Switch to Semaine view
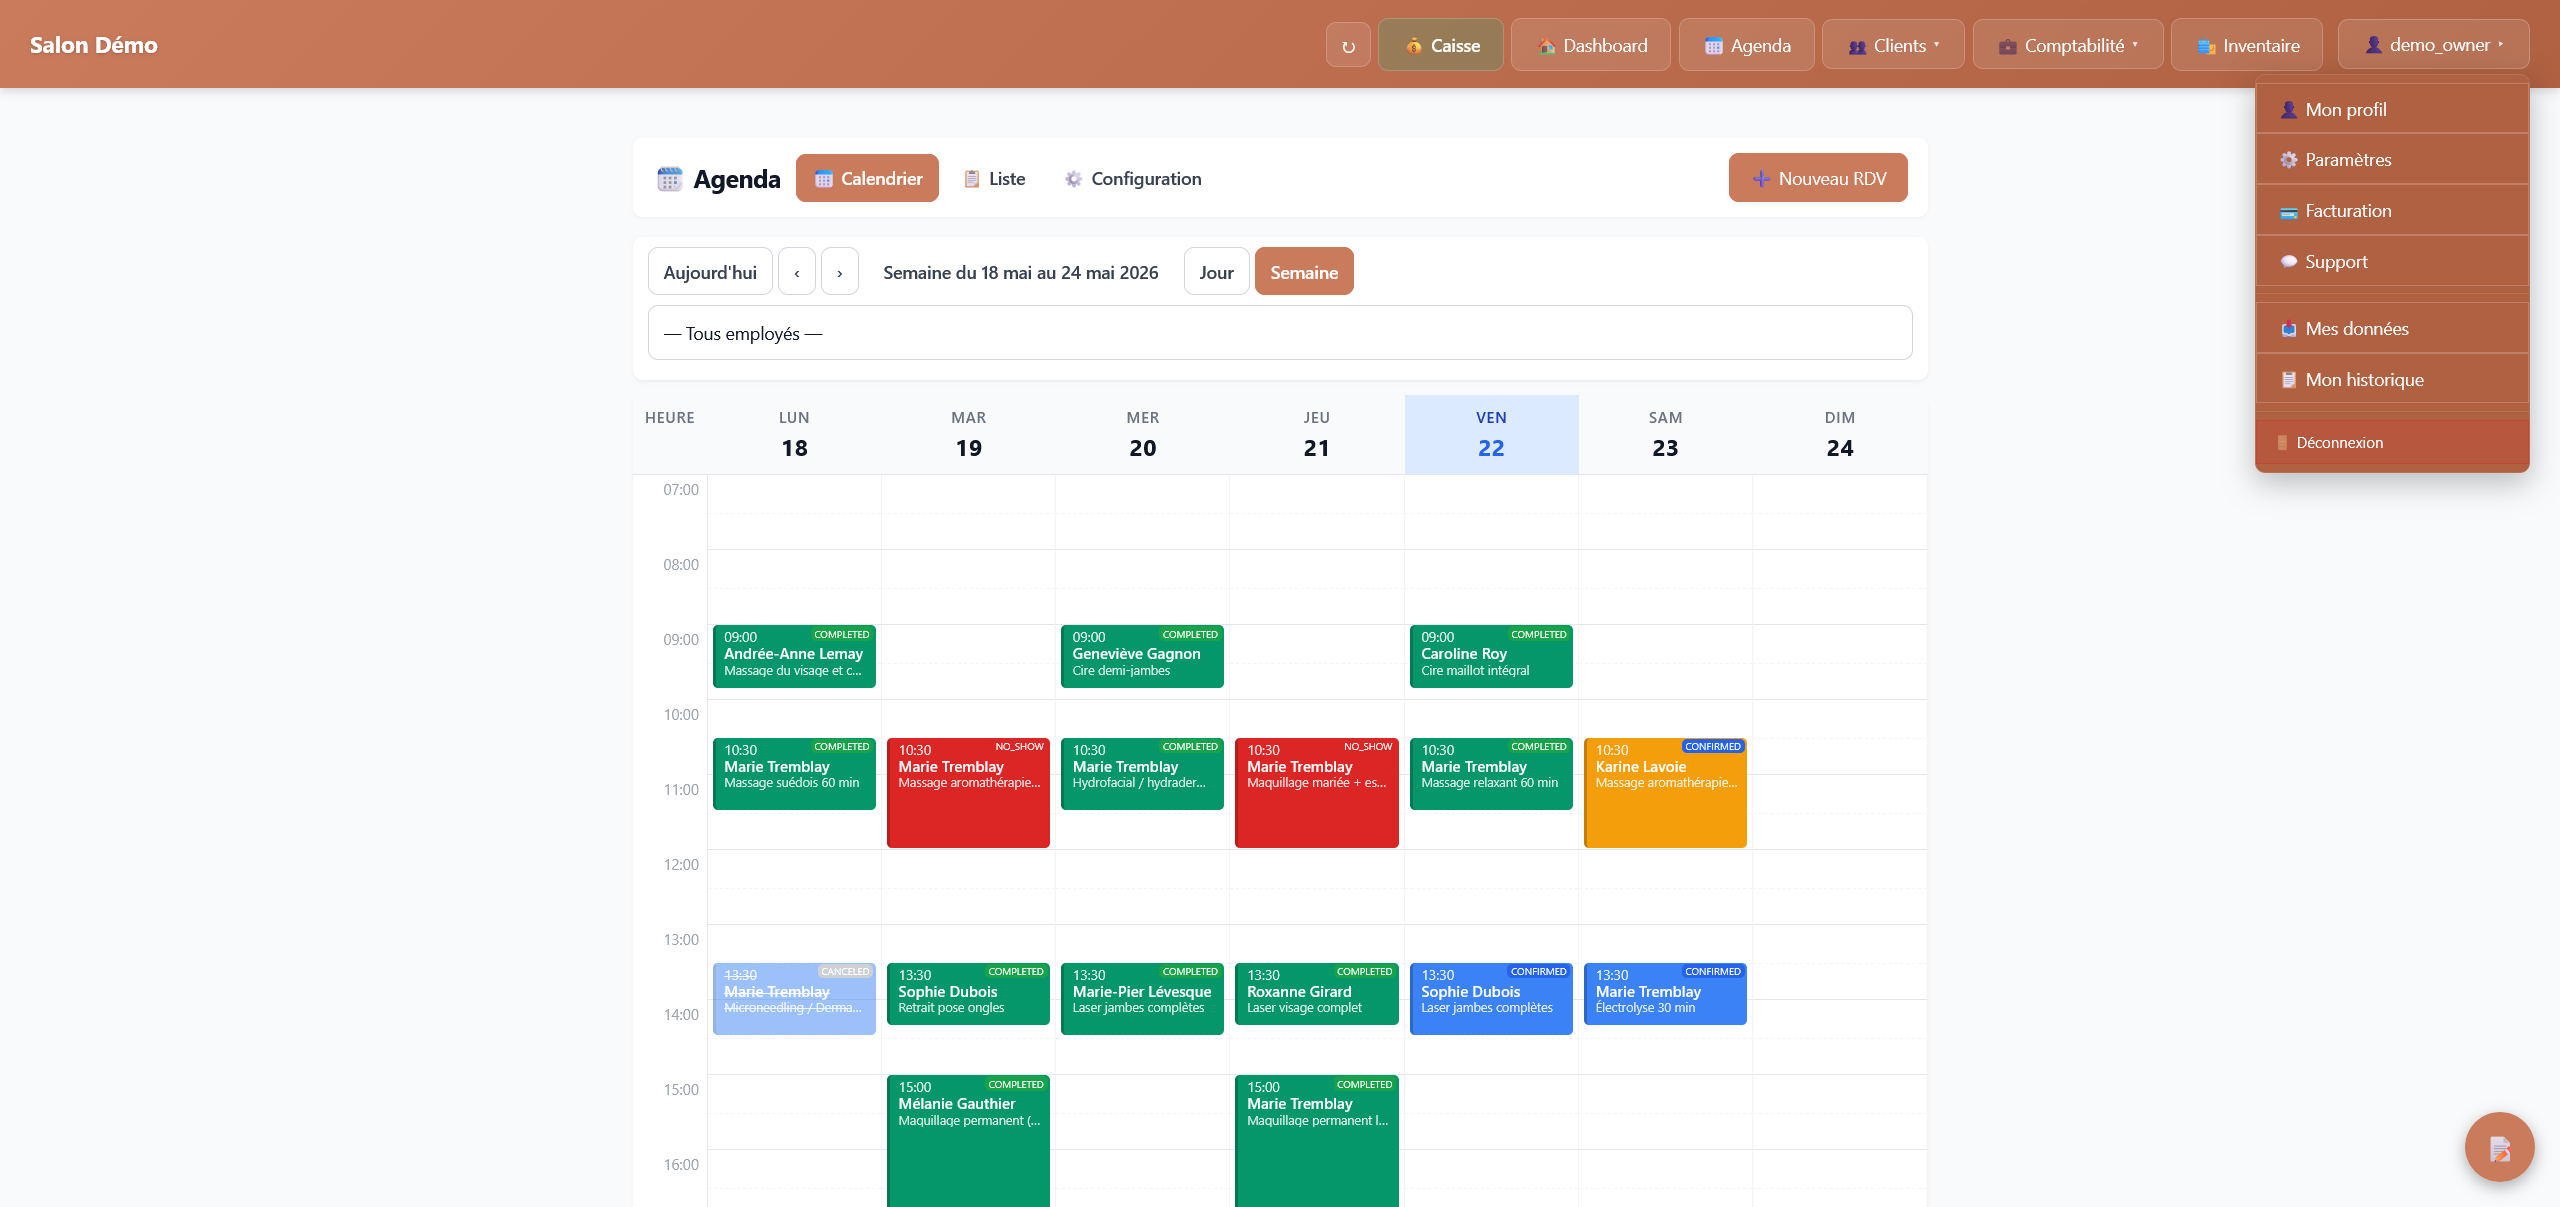Screen dimensions: 2560x1207 click(x=1304, y=272)
